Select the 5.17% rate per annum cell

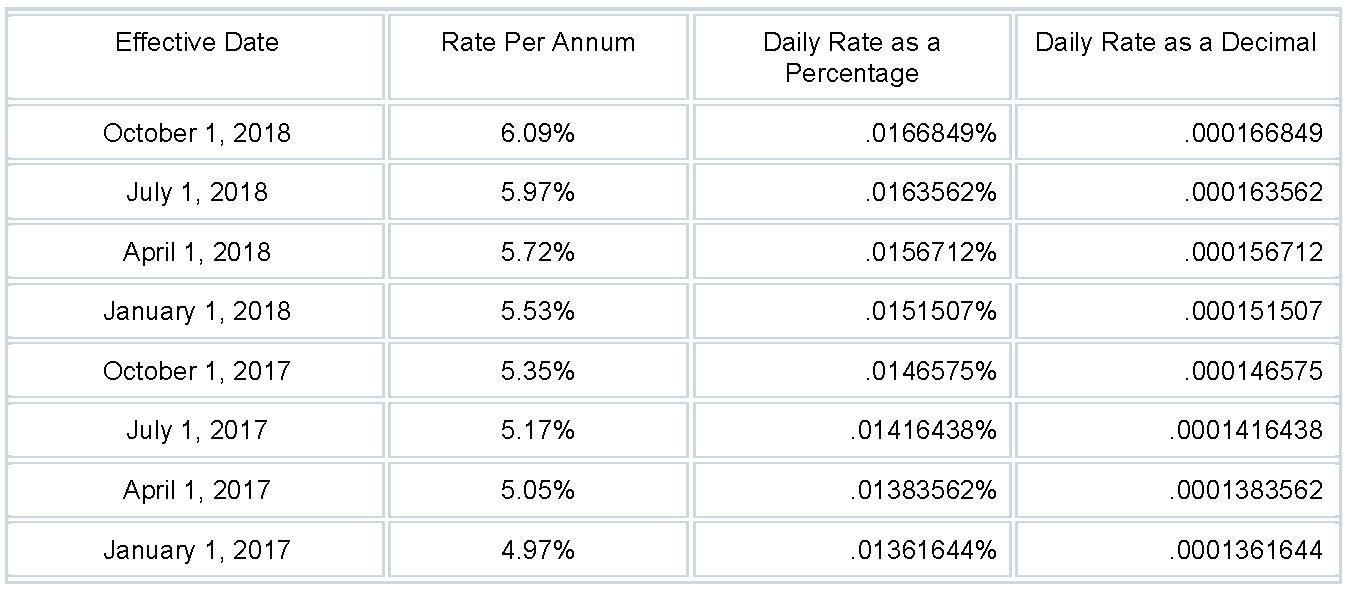[538, 430]
